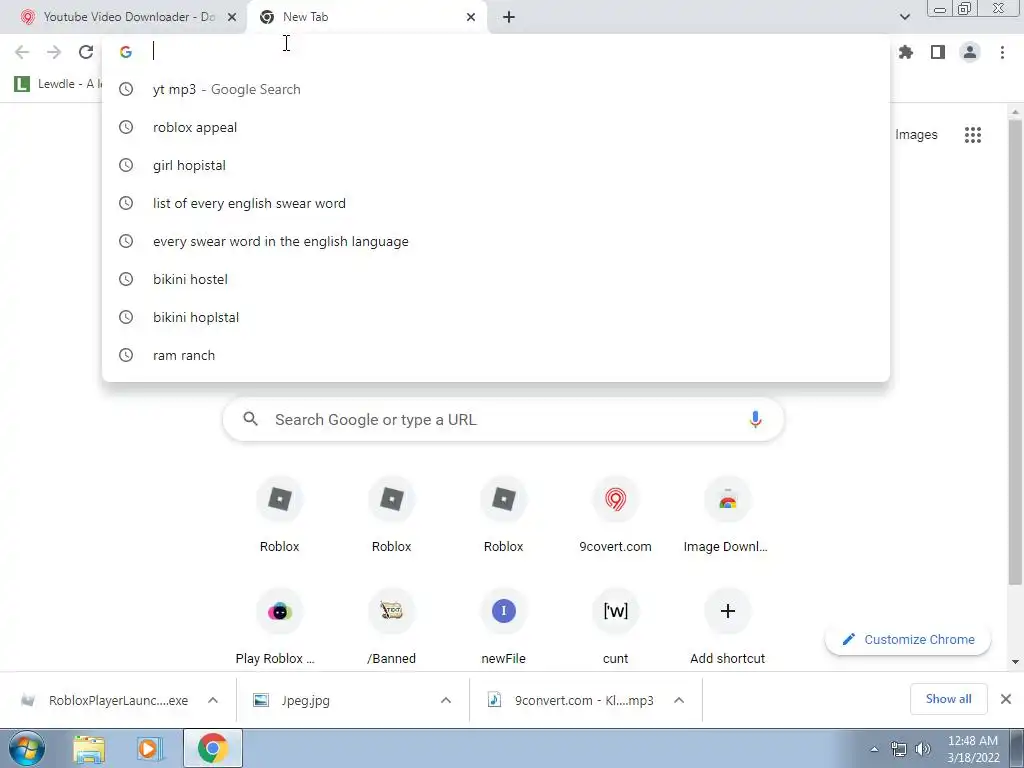Select 'every swear word in the english language'

[496, 241]
